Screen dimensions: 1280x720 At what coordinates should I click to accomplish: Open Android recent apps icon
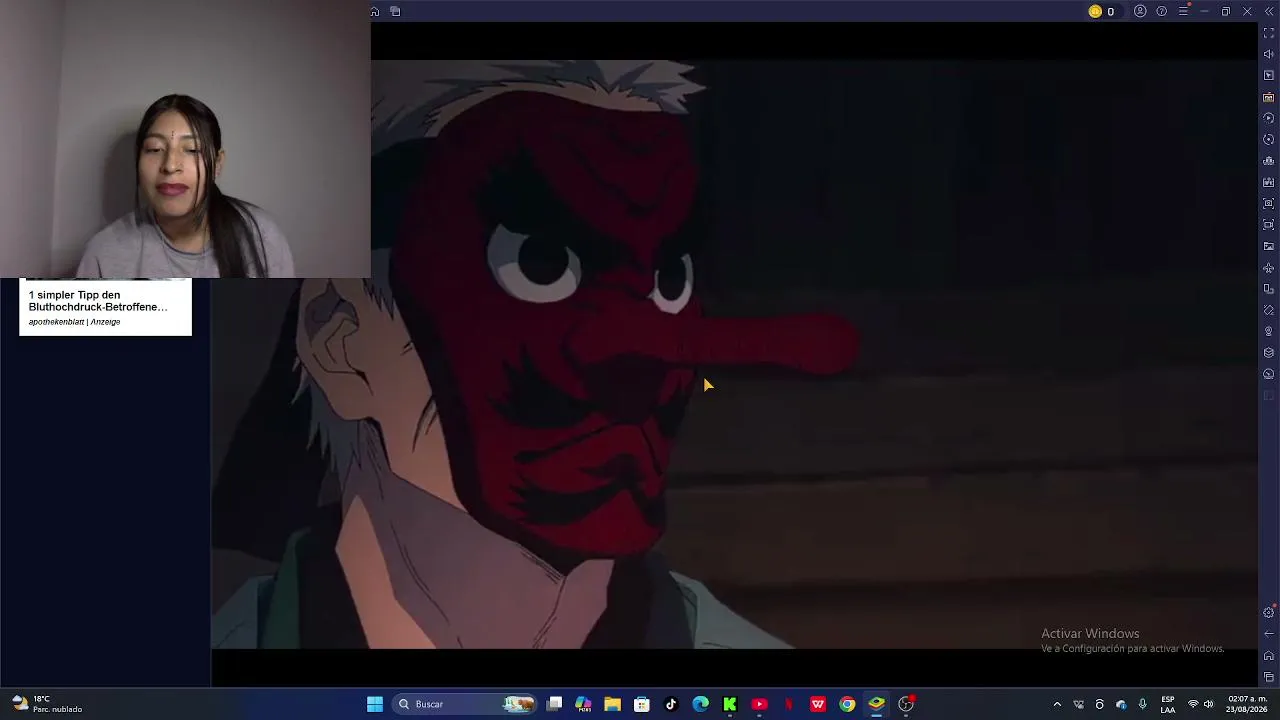pyautogui.click(x=1269, y=677)
